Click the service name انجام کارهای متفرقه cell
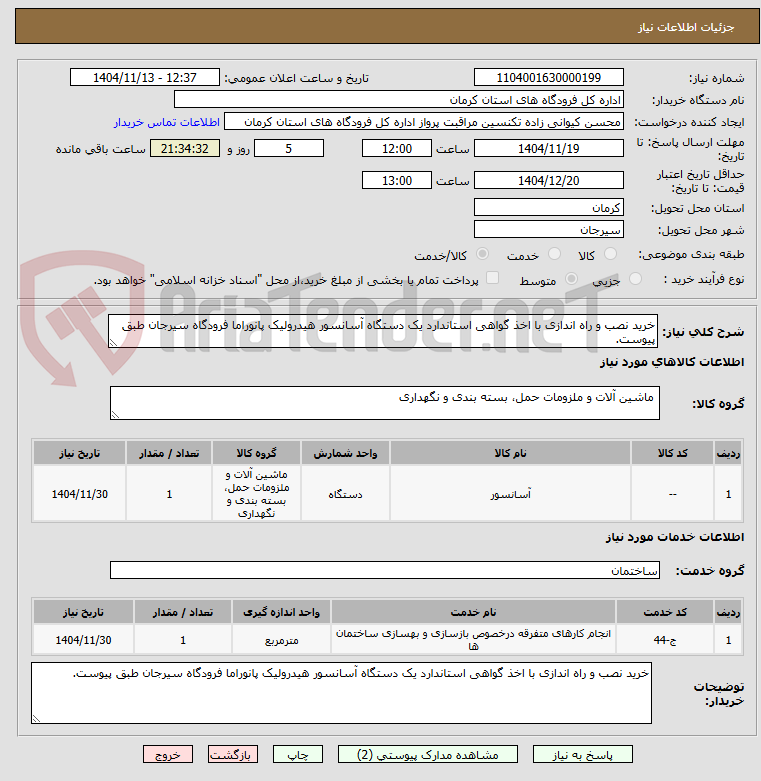 (x=473, y=640)
